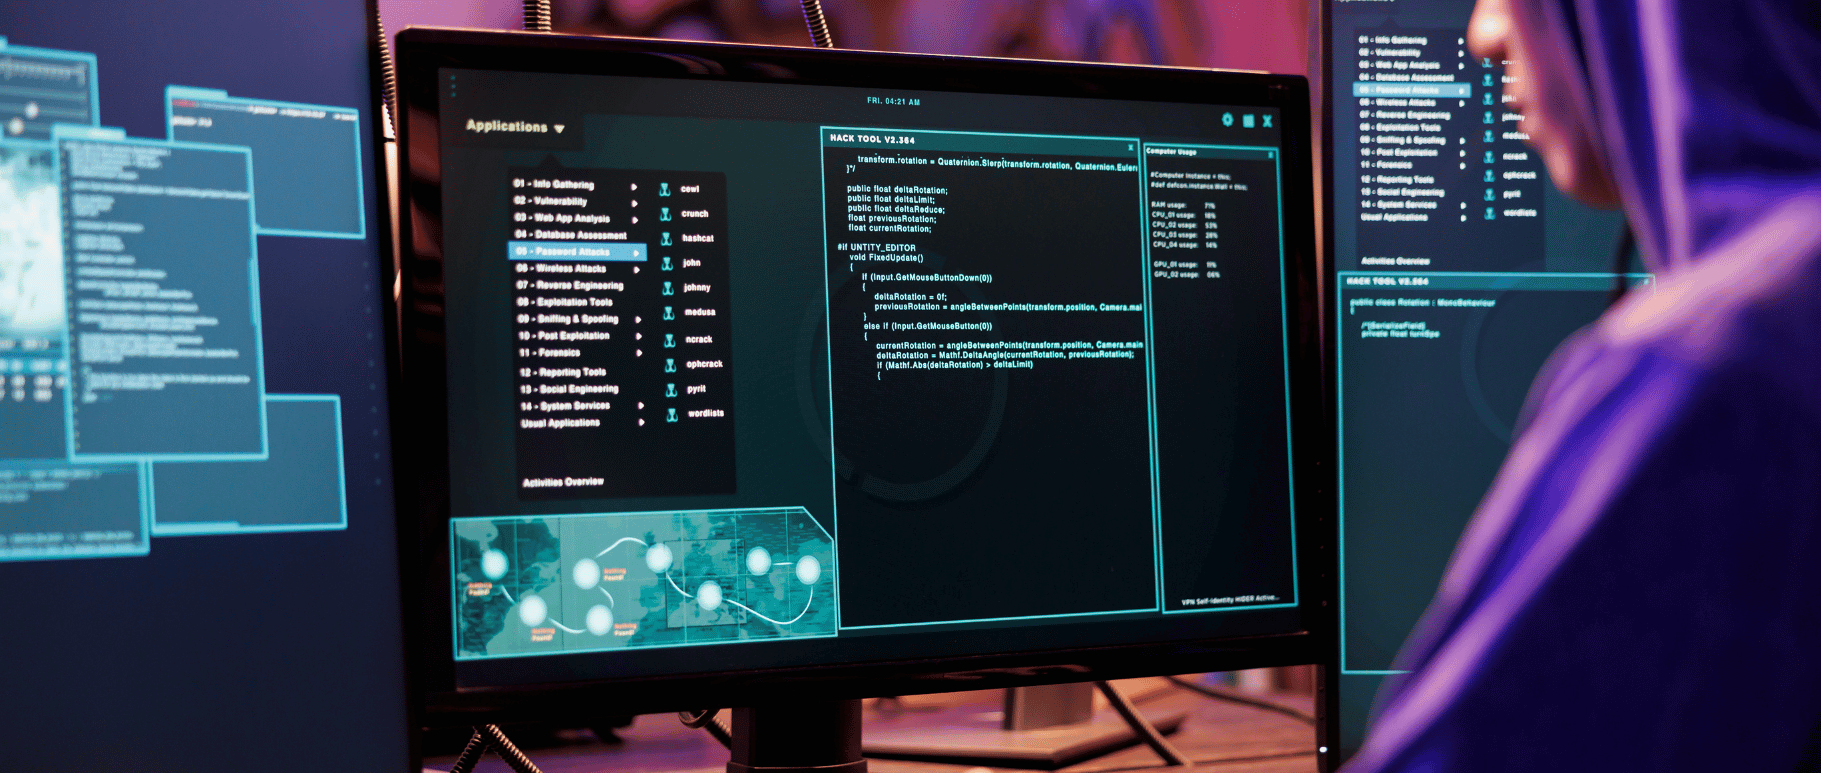Select 12 - Reporting Tools menu entry

[563, 372]
